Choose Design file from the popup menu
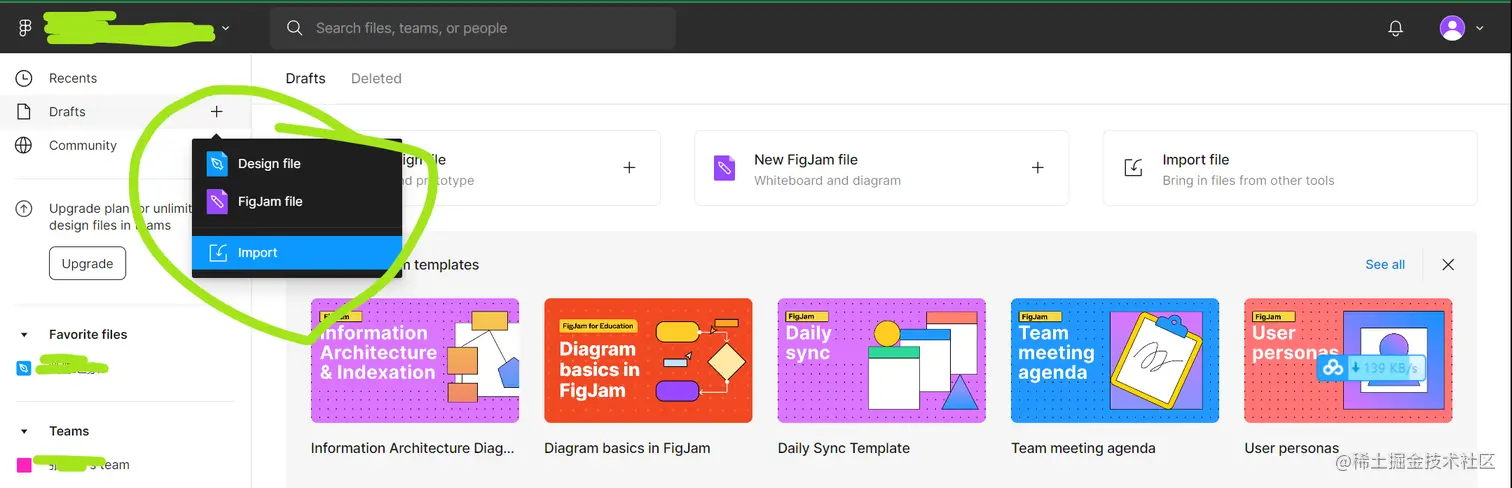 [297, 164]
